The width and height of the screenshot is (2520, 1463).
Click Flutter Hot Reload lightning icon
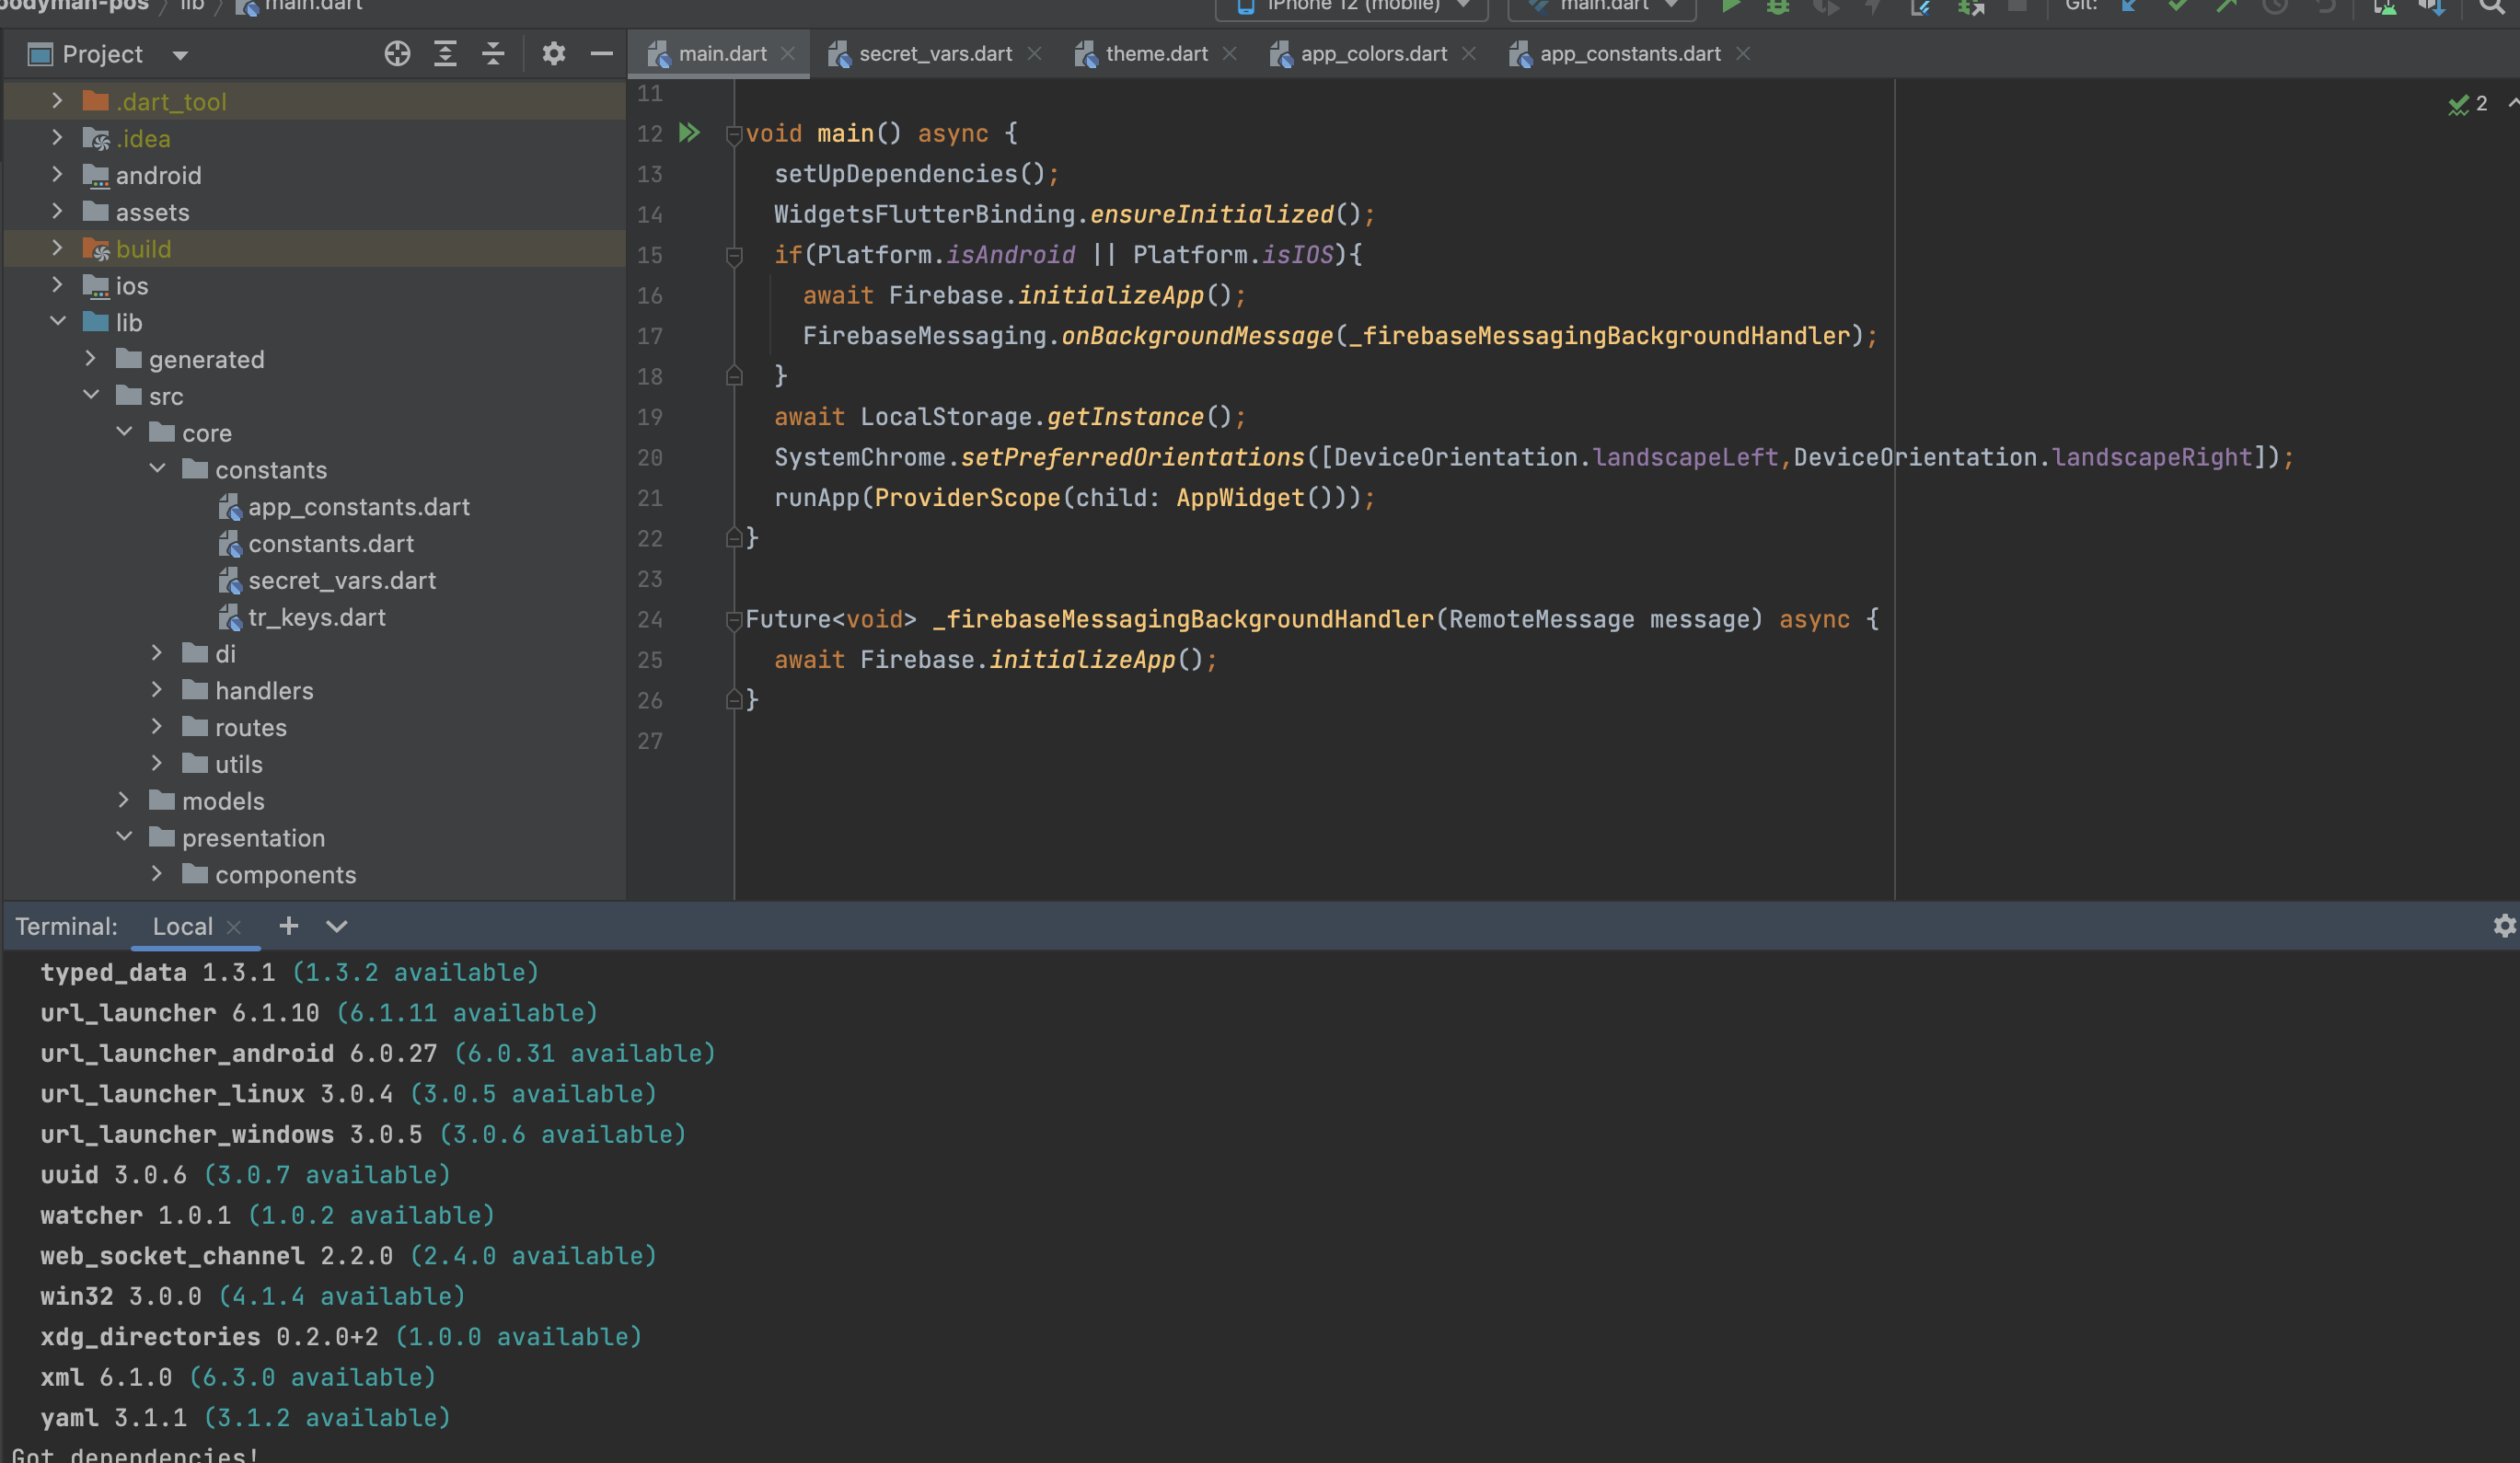coord(1873,6)
